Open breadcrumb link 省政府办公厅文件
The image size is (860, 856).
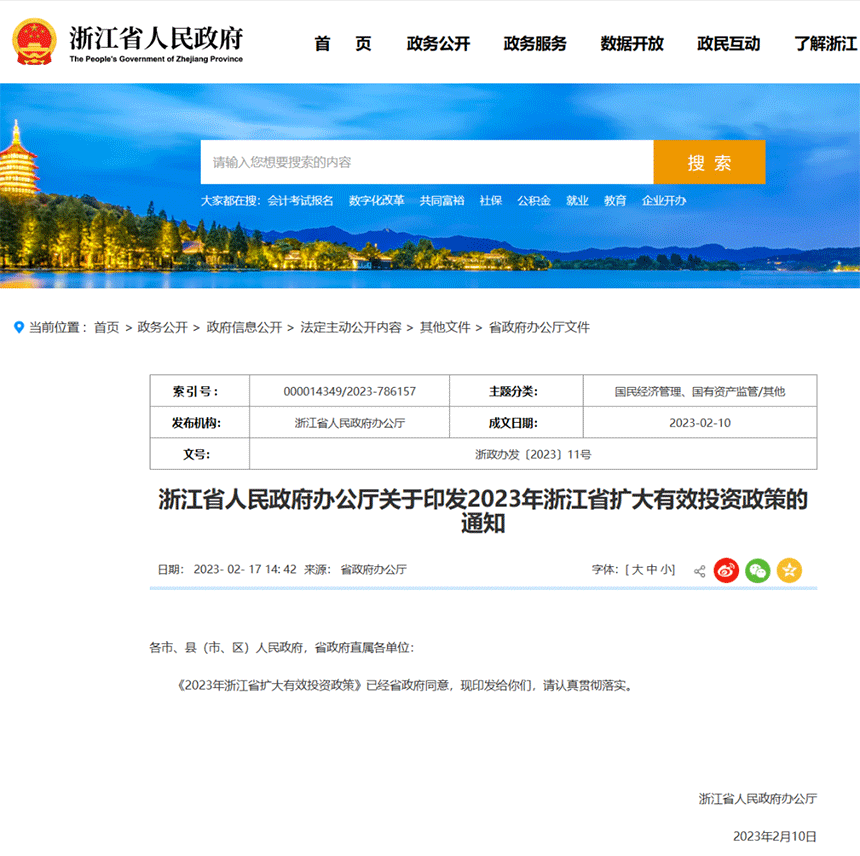539,327
